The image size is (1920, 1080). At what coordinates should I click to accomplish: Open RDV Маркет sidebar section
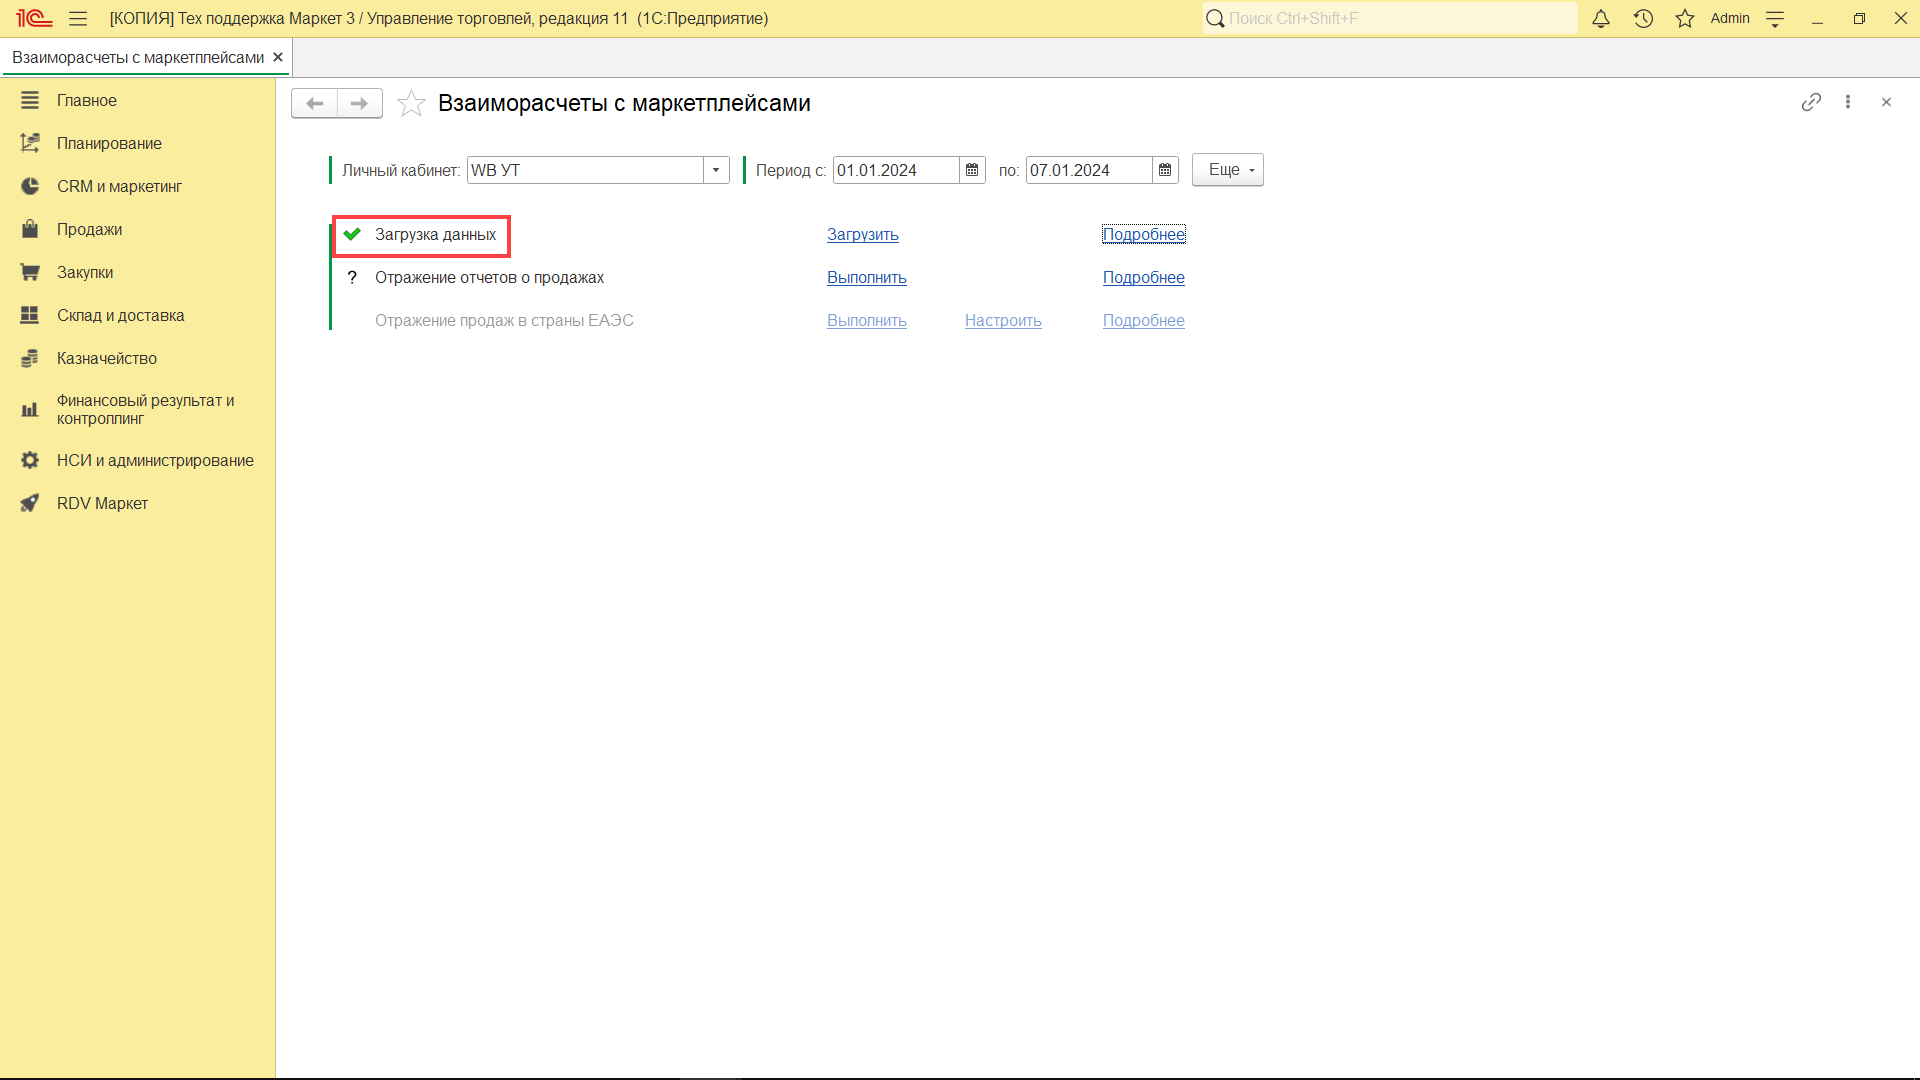[x=102, y=503]
